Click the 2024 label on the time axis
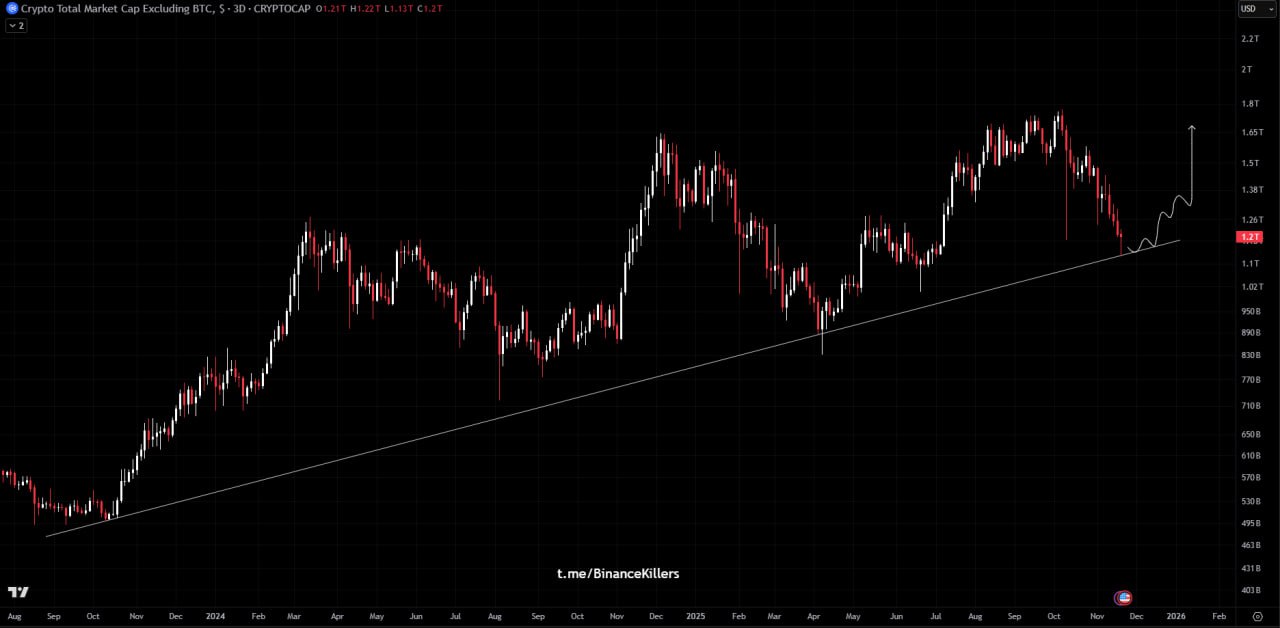 click(214, 617)
